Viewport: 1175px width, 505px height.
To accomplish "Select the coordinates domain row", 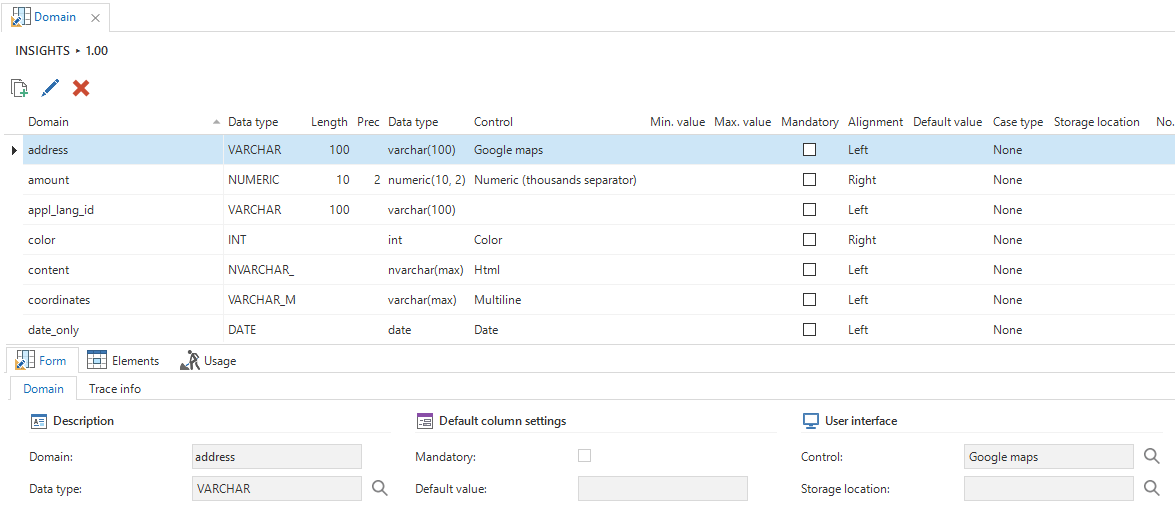I will click(x=59, y=300).
